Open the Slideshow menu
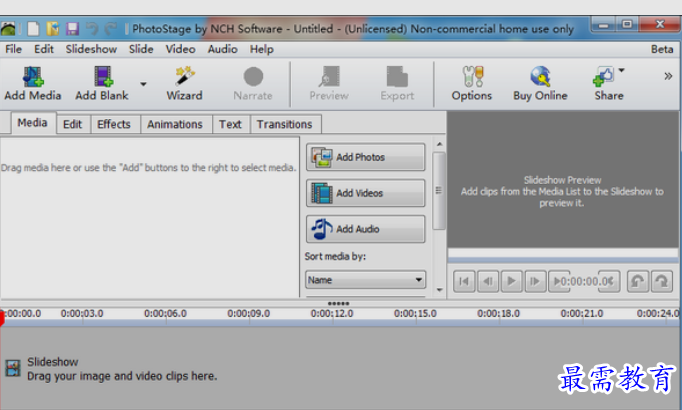The height and width of the screenshot is (410, 682). 91,49
